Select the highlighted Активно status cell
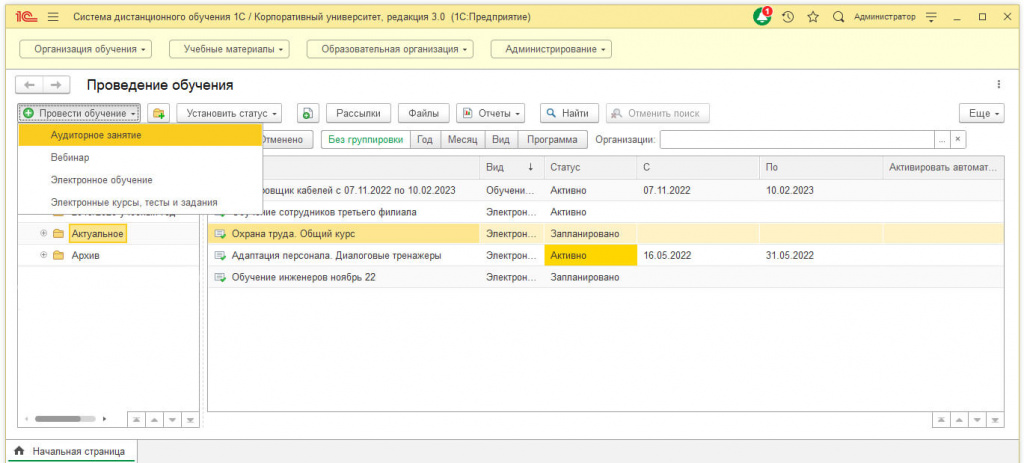1024x463 pixels. 590,255
